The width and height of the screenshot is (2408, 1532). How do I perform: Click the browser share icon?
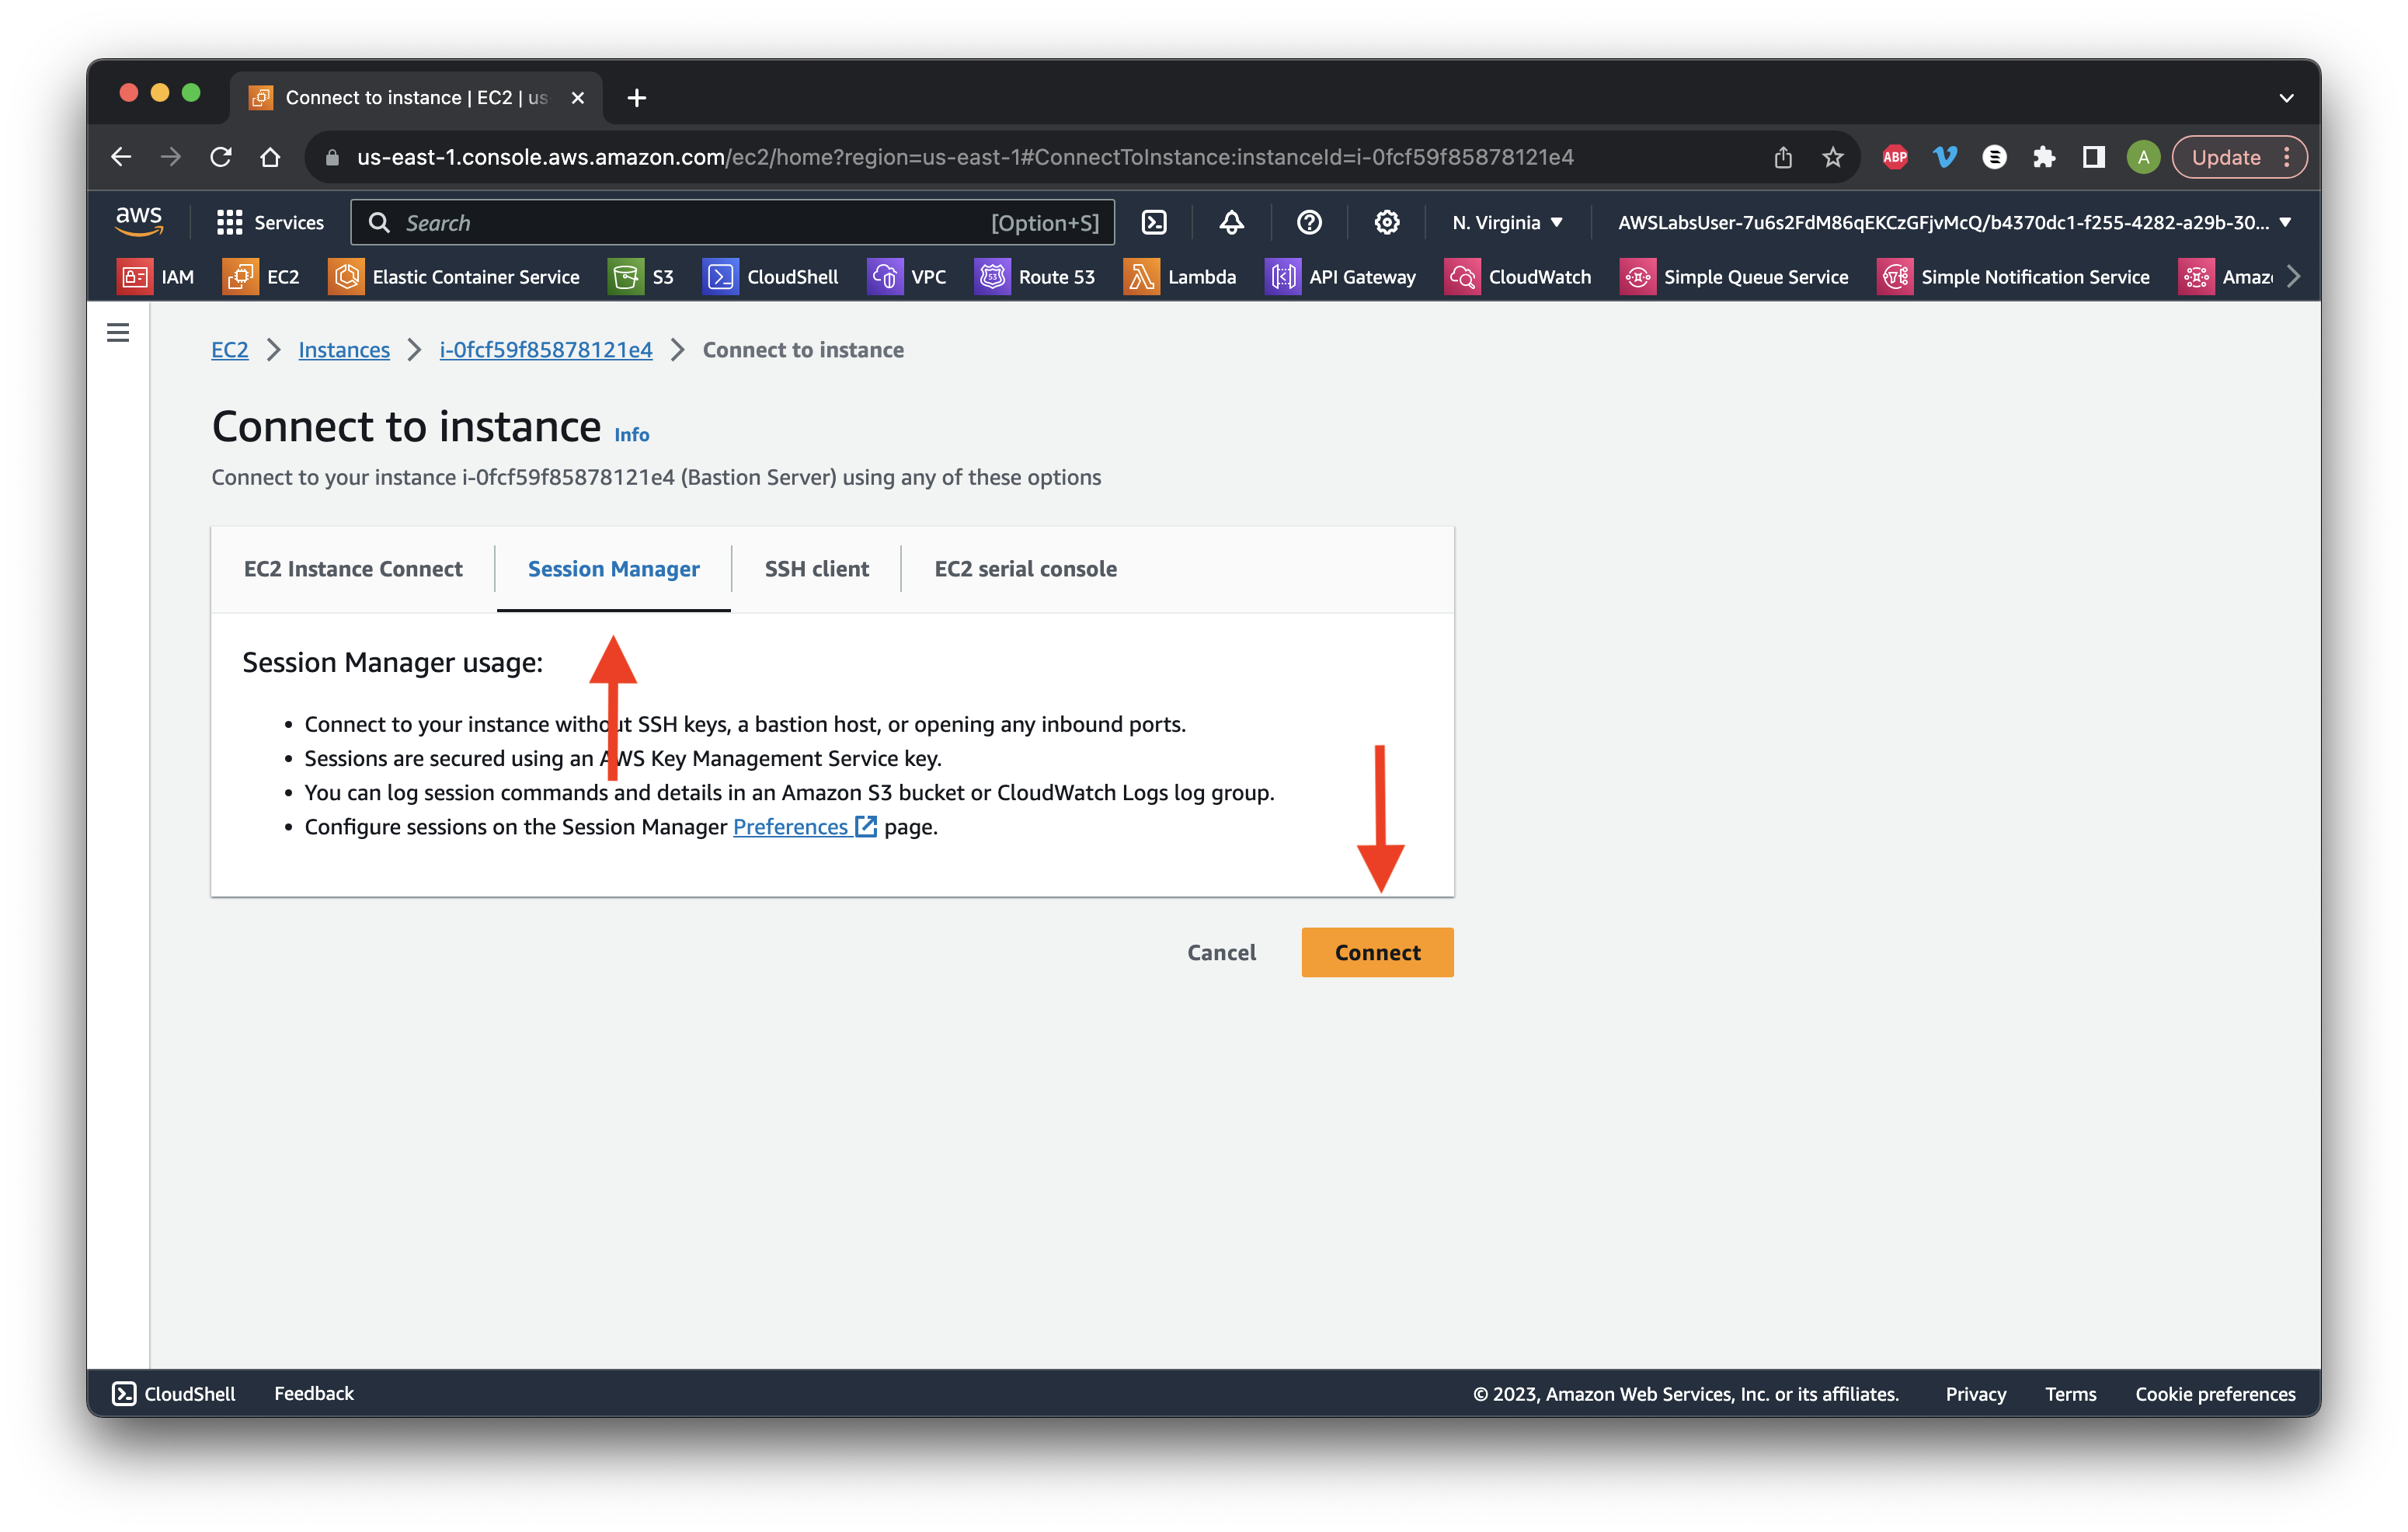click(1783, 157)
